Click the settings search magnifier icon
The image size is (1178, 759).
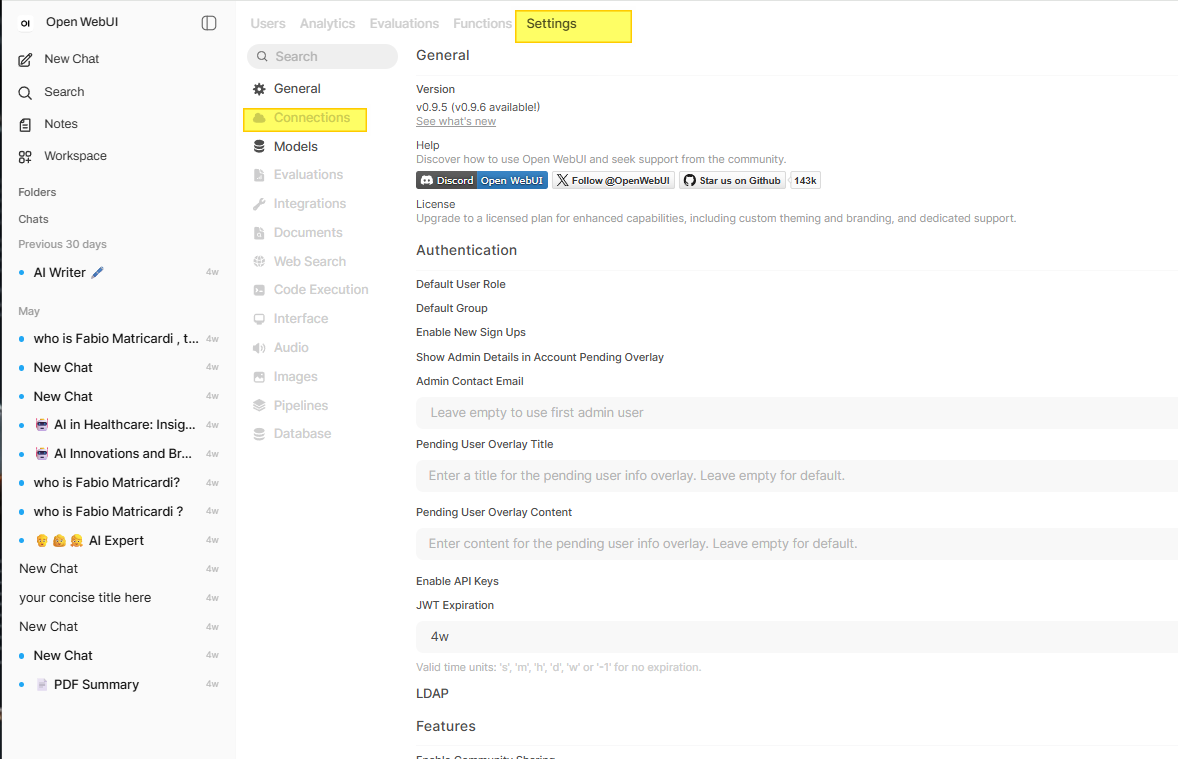262,56
